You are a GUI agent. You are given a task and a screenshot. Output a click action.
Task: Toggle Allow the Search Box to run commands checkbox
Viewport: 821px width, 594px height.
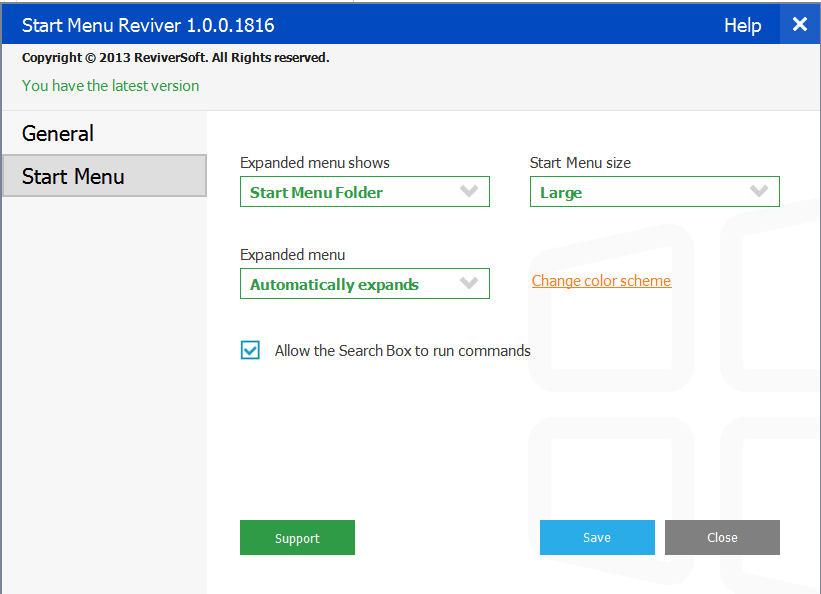click(250, 350)
